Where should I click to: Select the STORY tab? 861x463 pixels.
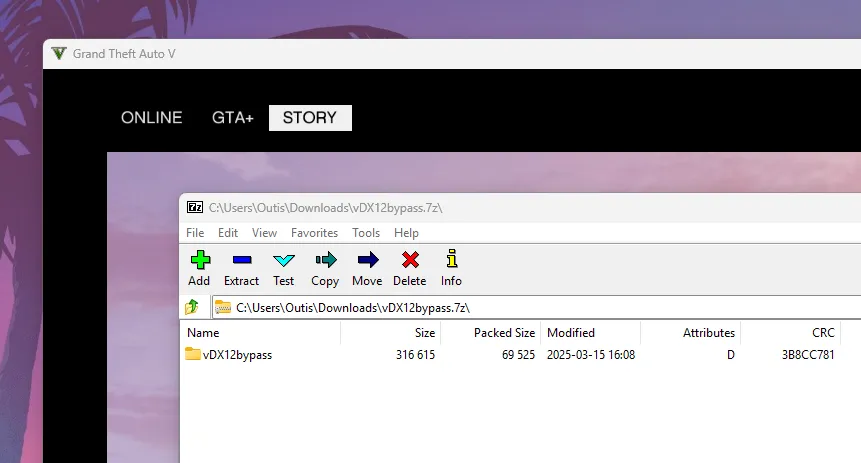[310, 118]
